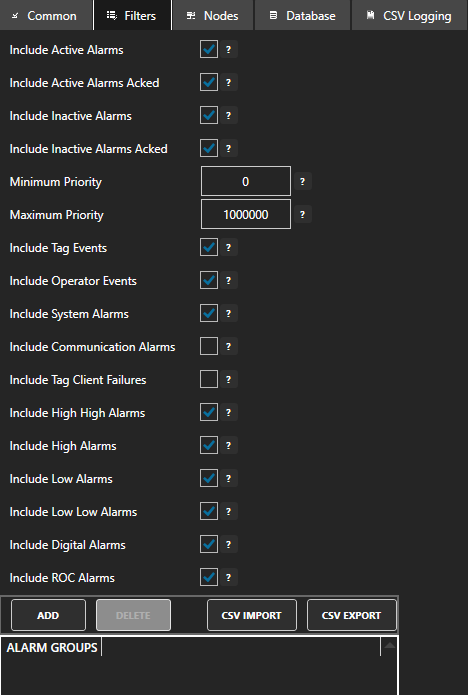Uncheck Include Active Alarms Acked checkbox
Image resolution: width=468 pixels, height=695 pixels.
(x=209, y=82)
